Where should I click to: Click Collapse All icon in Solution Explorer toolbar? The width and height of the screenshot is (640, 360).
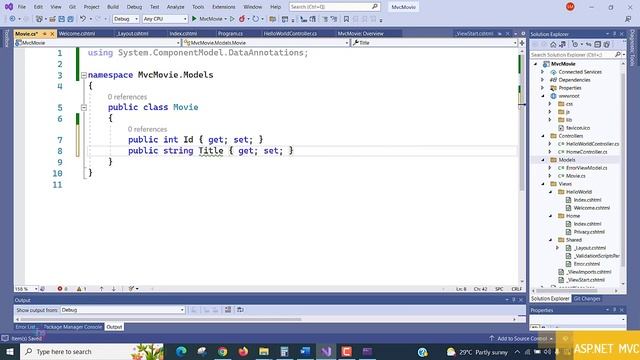598,44
